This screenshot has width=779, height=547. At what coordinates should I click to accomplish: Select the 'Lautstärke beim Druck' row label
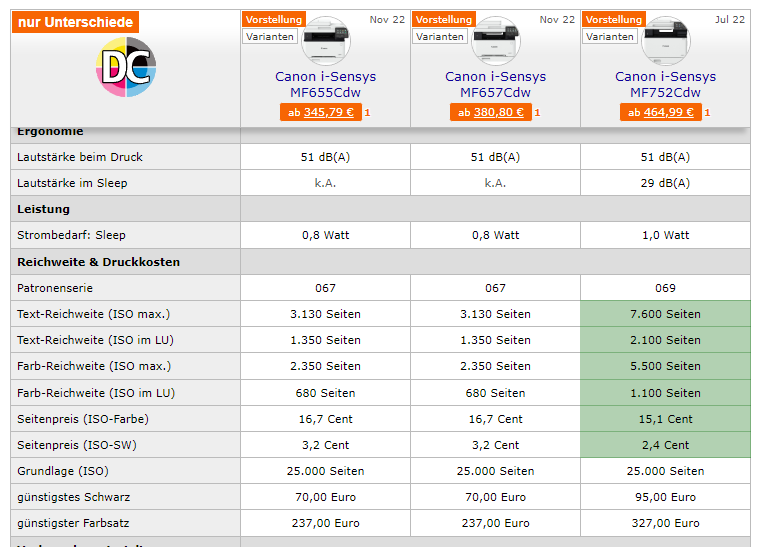point(79,157)
